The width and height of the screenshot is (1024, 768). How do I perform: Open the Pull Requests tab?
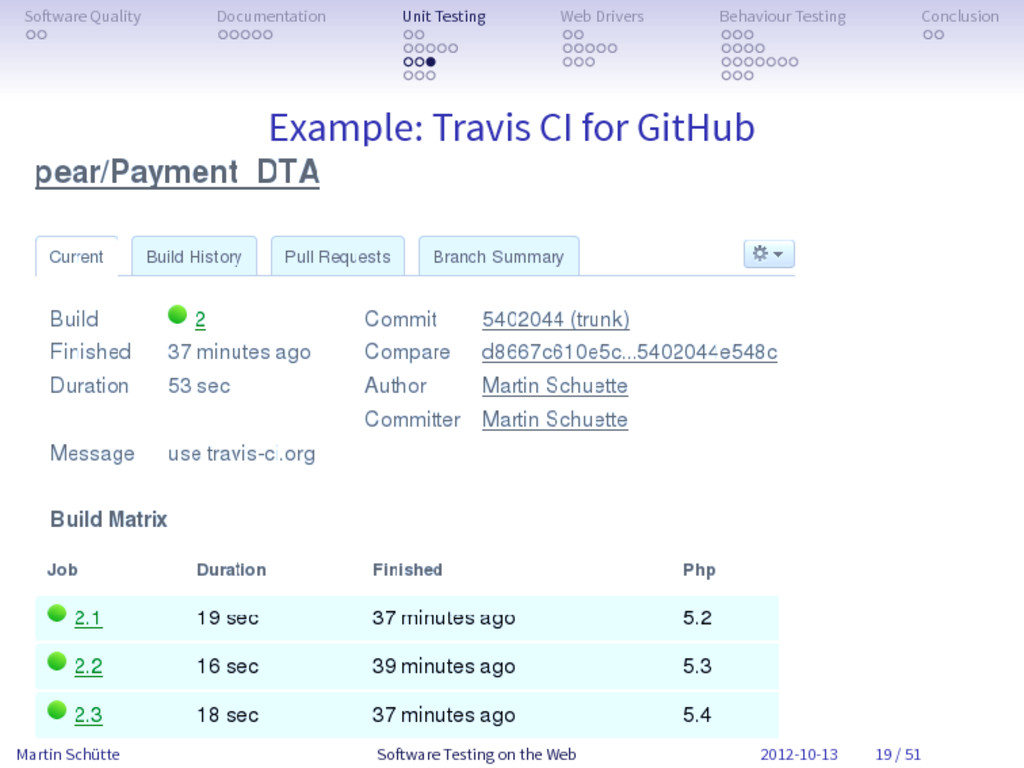338,257
